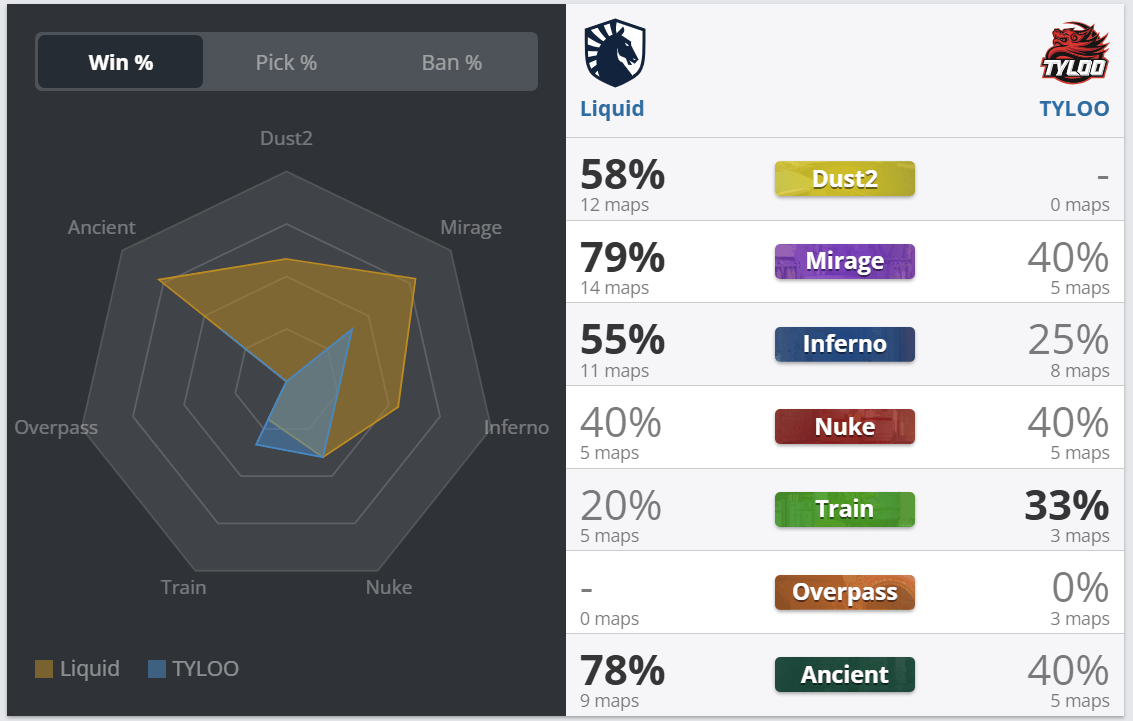This screenshot has width=1133, height=721.
Task: Click the purple Mirage map badge
Action: [x=845, y=261]
